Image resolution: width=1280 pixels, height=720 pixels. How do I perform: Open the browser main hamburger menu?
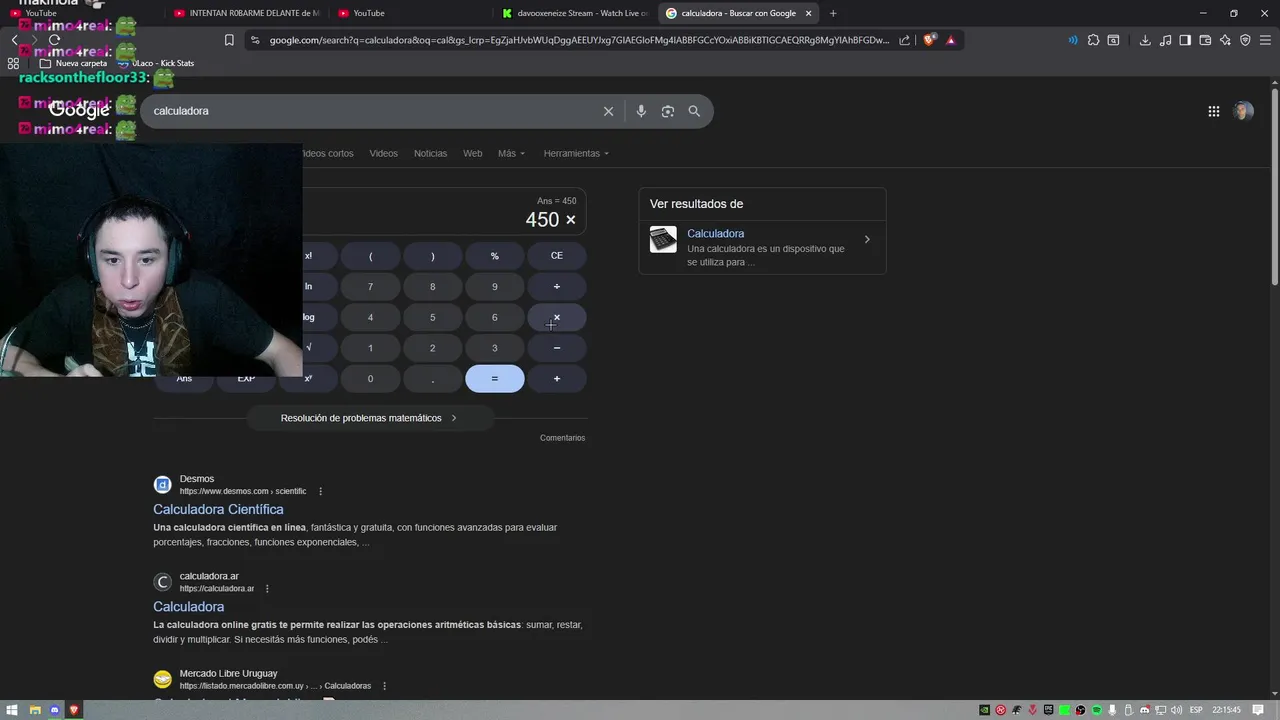[x=1265, y=40]
